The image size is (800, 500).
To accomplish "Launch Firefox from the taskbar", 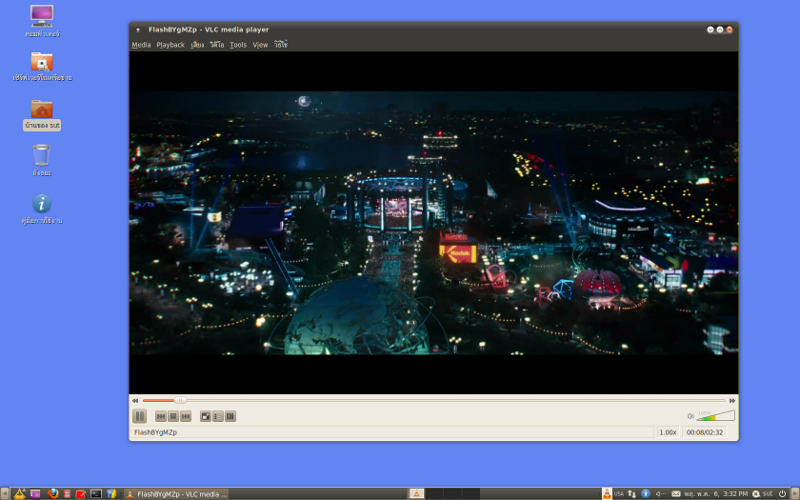I will pyautogui.click(x=53, y=493).
